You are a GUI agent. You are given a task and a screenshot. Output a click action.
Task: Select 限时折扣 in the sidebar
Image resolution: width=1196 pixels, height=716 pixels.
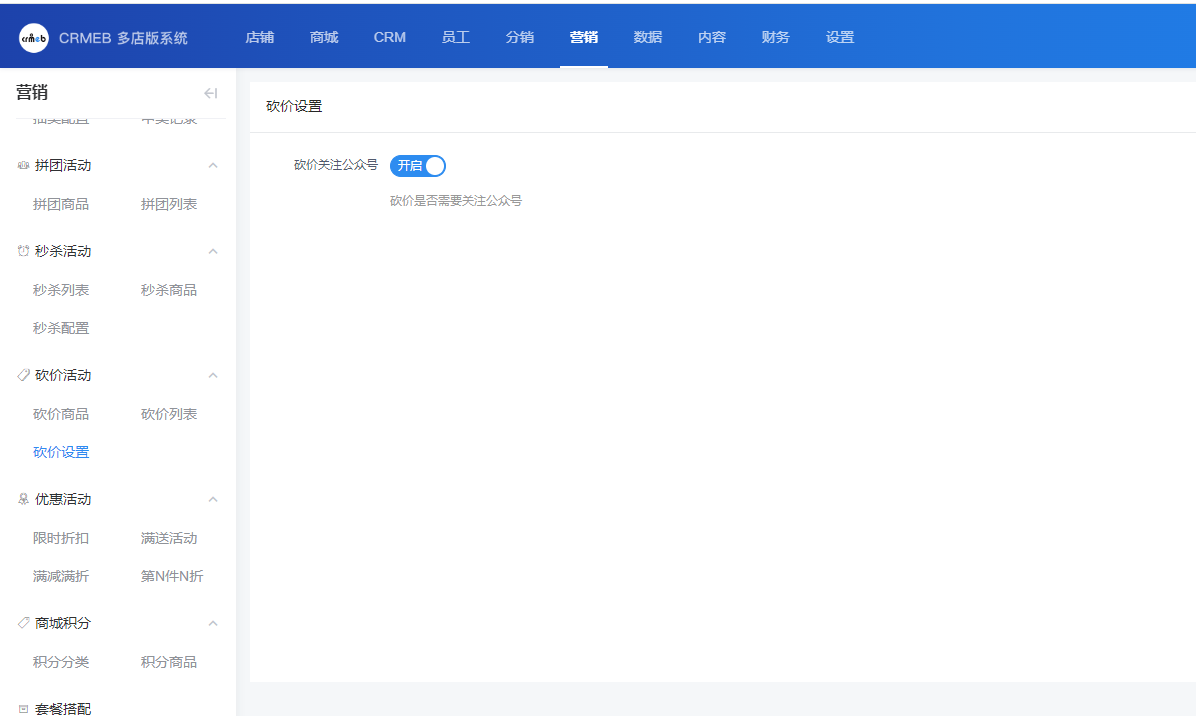pos(61,538)
